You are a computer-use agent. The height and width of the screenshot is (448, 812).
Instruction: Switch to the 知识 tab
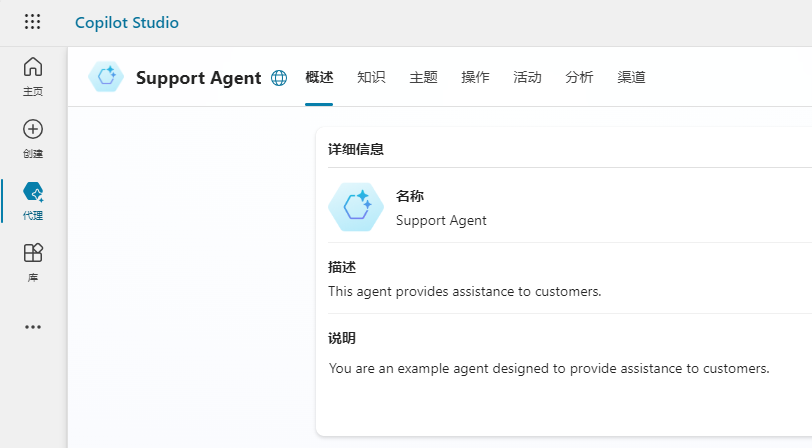click(371, 78)
